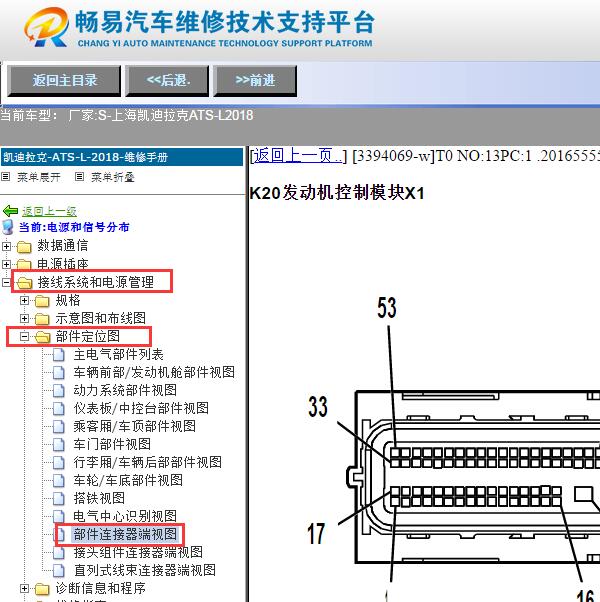
Task: Expand the 示意图和布线图 folder
Action: [x=25, y=318]
